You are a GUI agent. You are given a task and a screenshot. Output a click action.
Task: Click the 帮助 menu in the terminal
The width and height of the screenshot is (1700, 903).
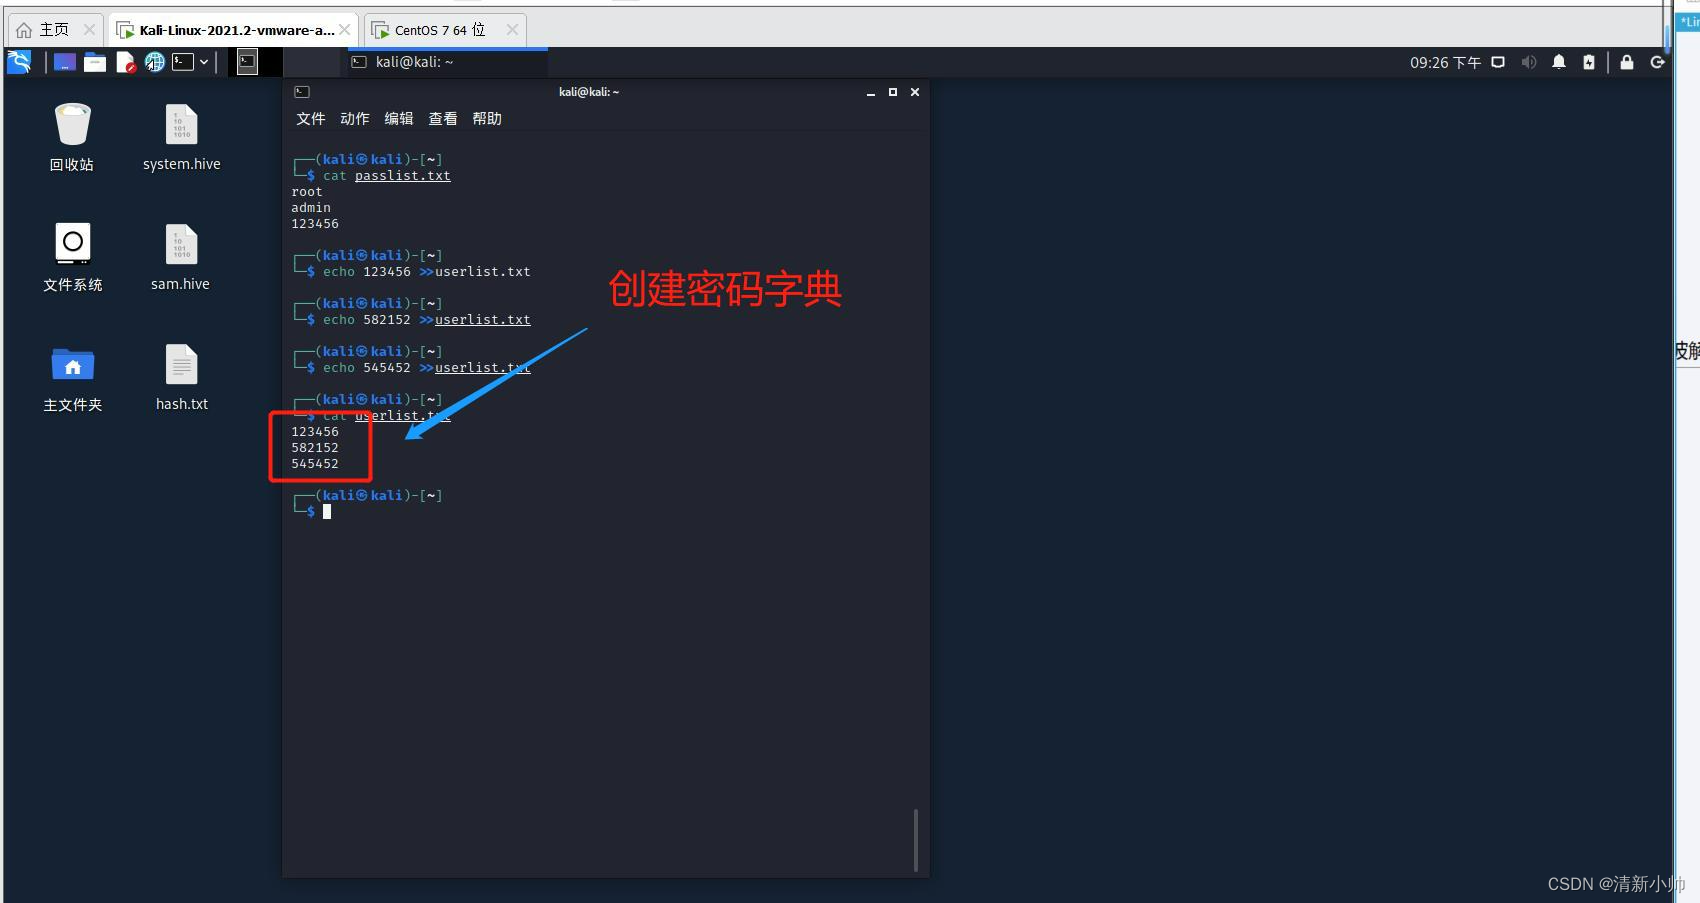pyautogui.click(x=487, y=118)
